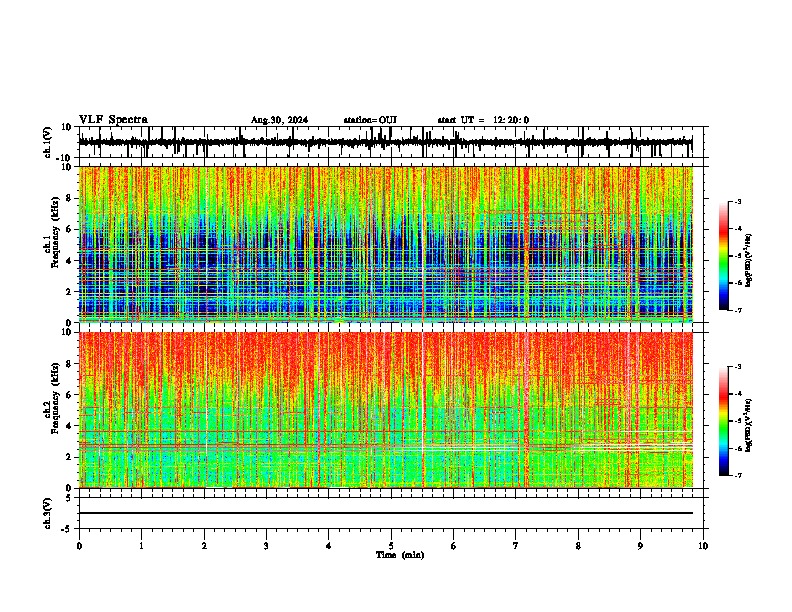Click the 'ch.3(V)' axis label
This screenshot has height=612, width=792.
tap(48, 513)
